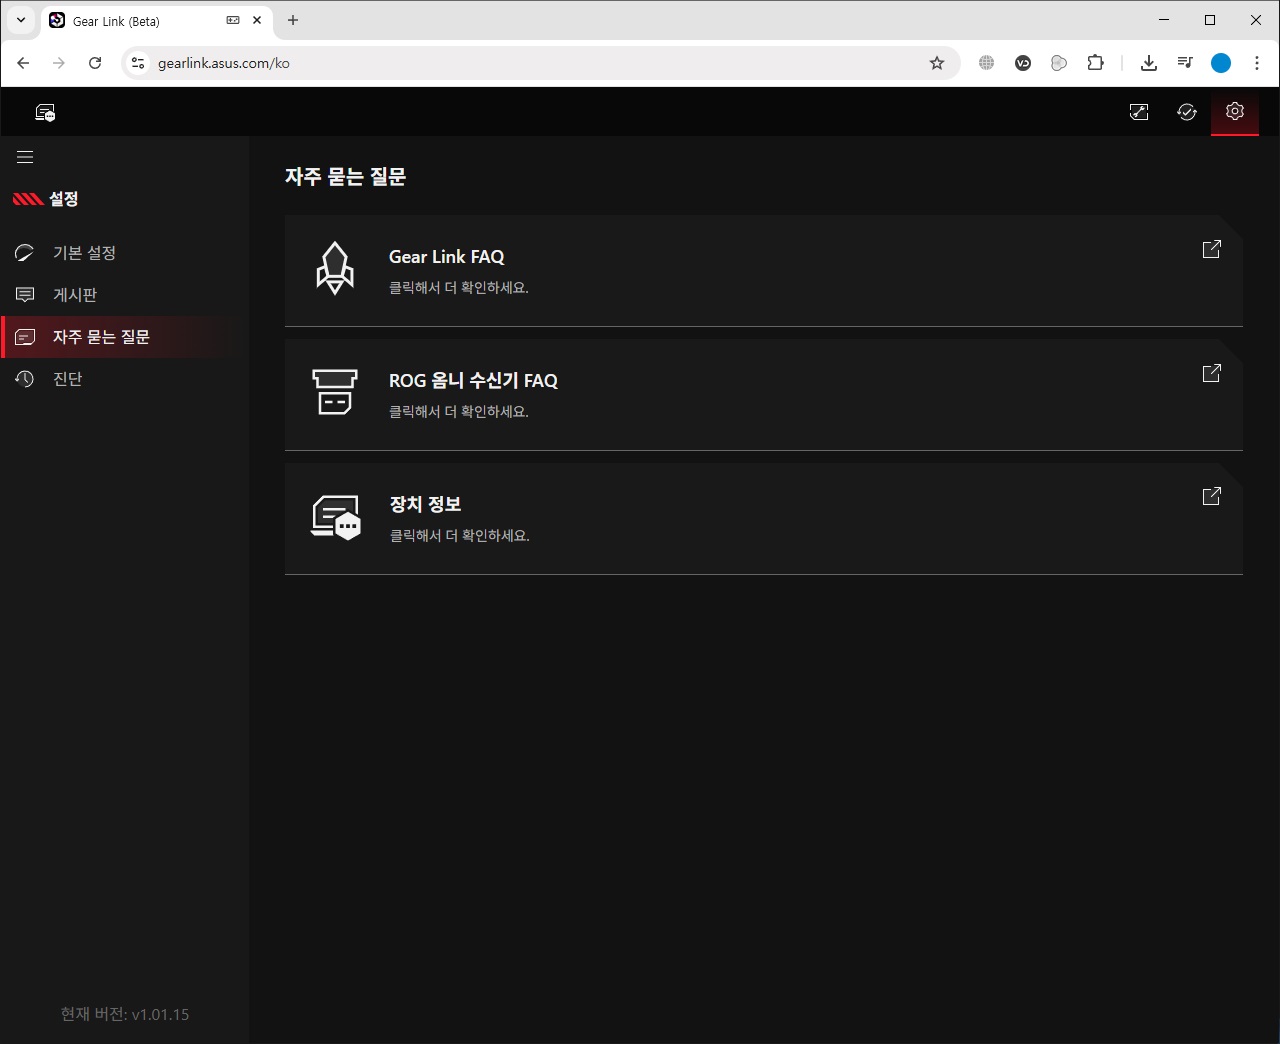
Task: Open the fullscreen display icon in header
Action: tap(1139, 112)
